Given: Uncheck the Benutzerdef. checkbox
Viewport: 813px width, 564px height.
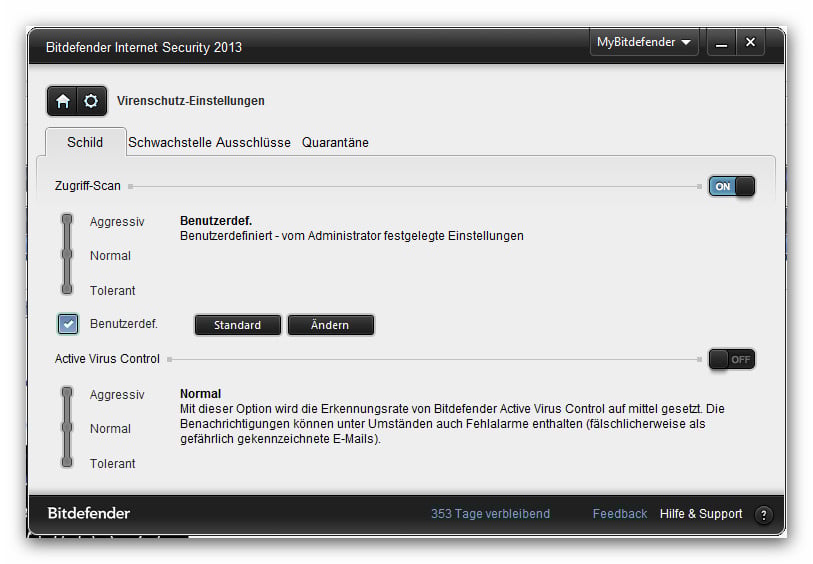Looking at the screenshot, I should [x=68, y=324].
